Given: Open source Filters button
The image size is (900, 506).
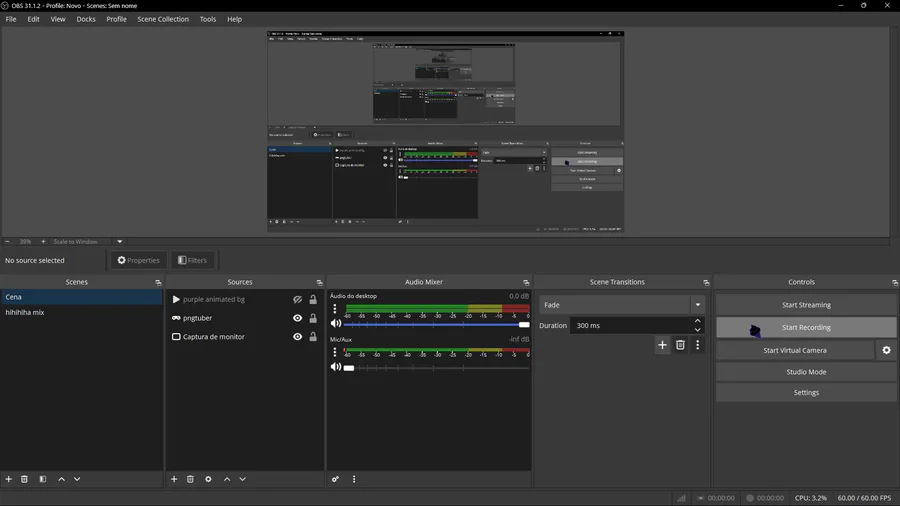Looking at the screenshot, I should (192, 260).
